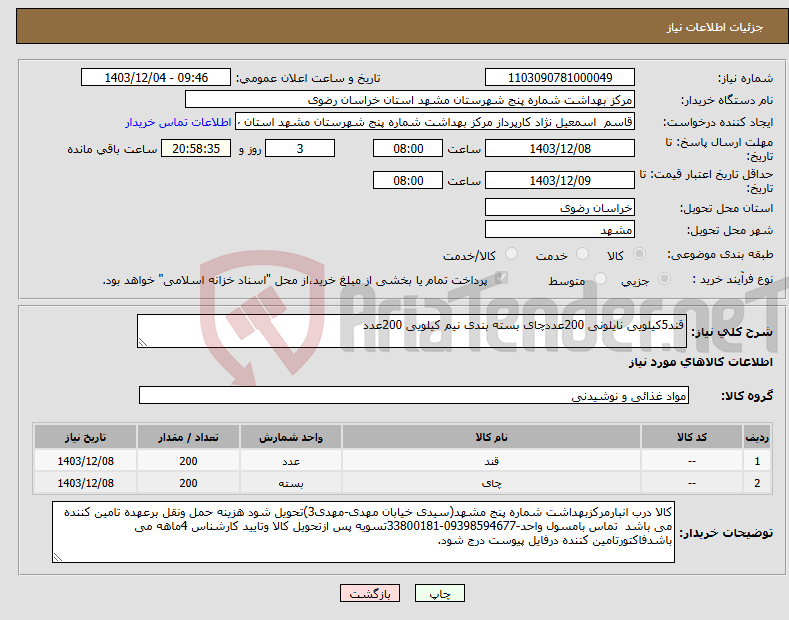Click the date 1403/12/08 in the چای row
789x620 pixels.
(x=85, y=483)
